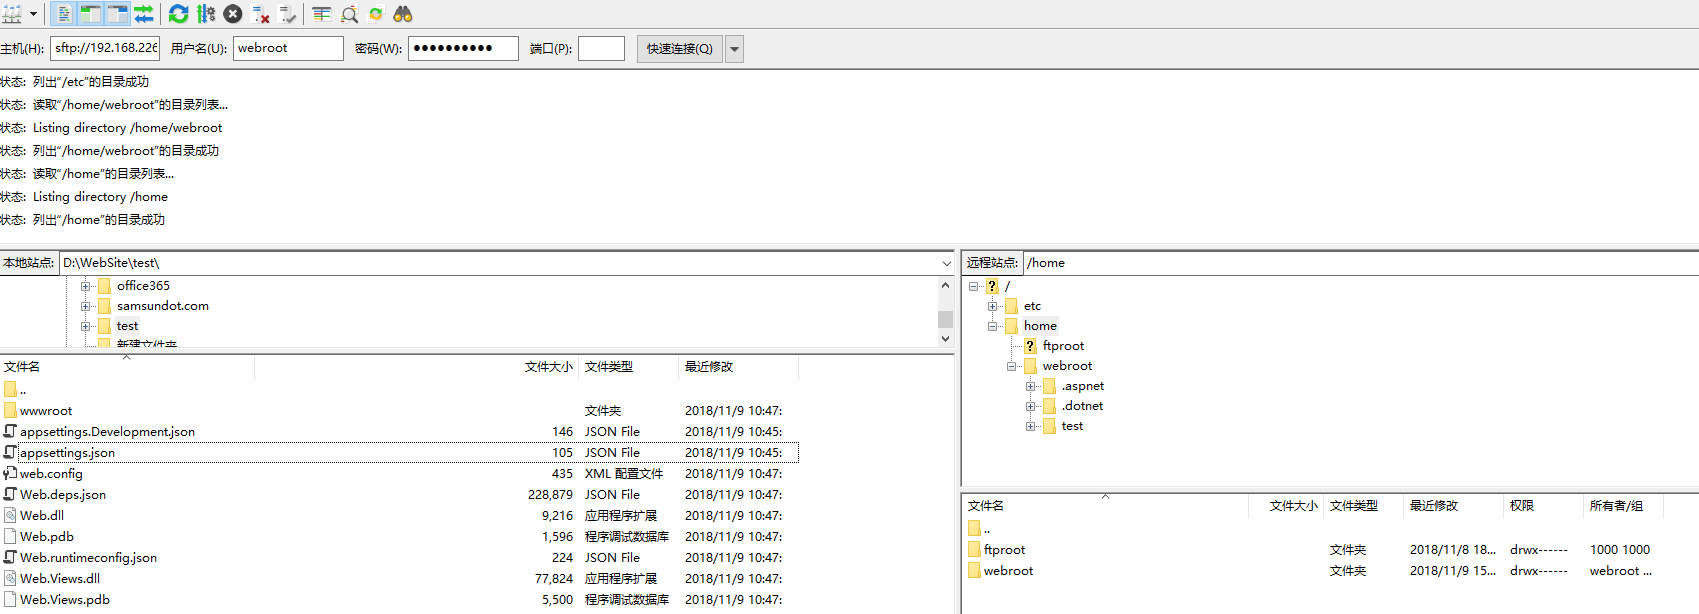The image size is (1699, 614).
Task: Search files with binoculars icon
Action: pyautogui.click(x=403, y=14)
